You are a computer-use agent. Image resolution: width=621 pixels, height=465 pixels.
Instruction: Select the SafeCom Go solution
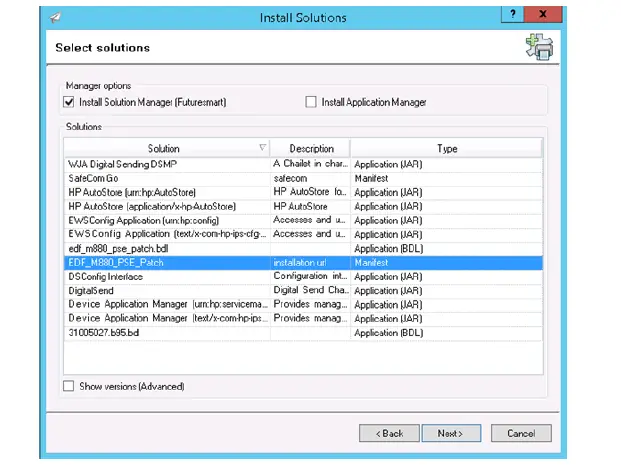(x=303, y=178)
